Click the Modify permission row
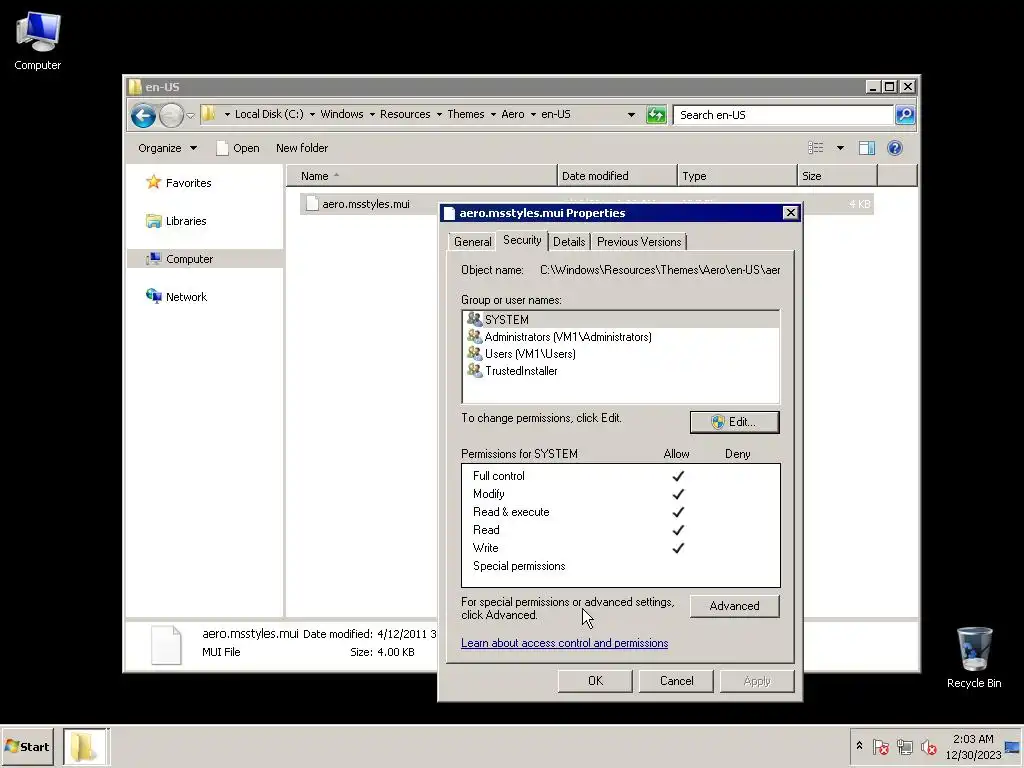Screen dimensions: 1024x768 click(620, 494)
